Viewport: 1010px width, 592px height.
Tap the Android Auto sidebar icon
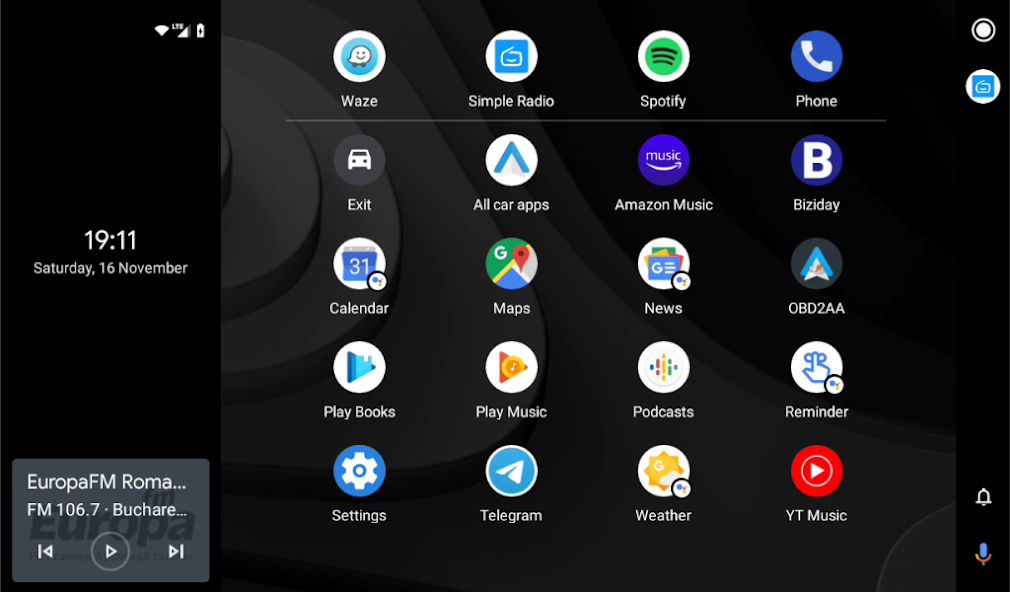pyautogui.click(x=982, y=87)
